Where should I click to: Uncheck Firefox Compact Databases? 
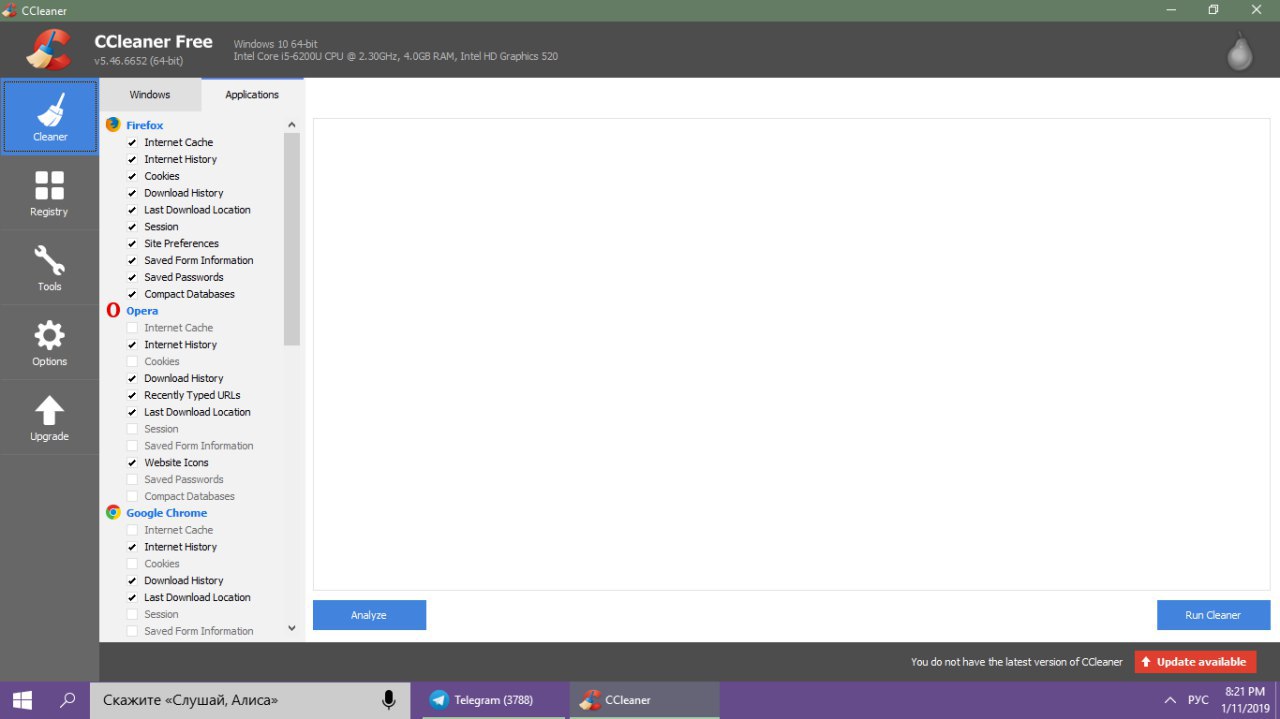132,294
